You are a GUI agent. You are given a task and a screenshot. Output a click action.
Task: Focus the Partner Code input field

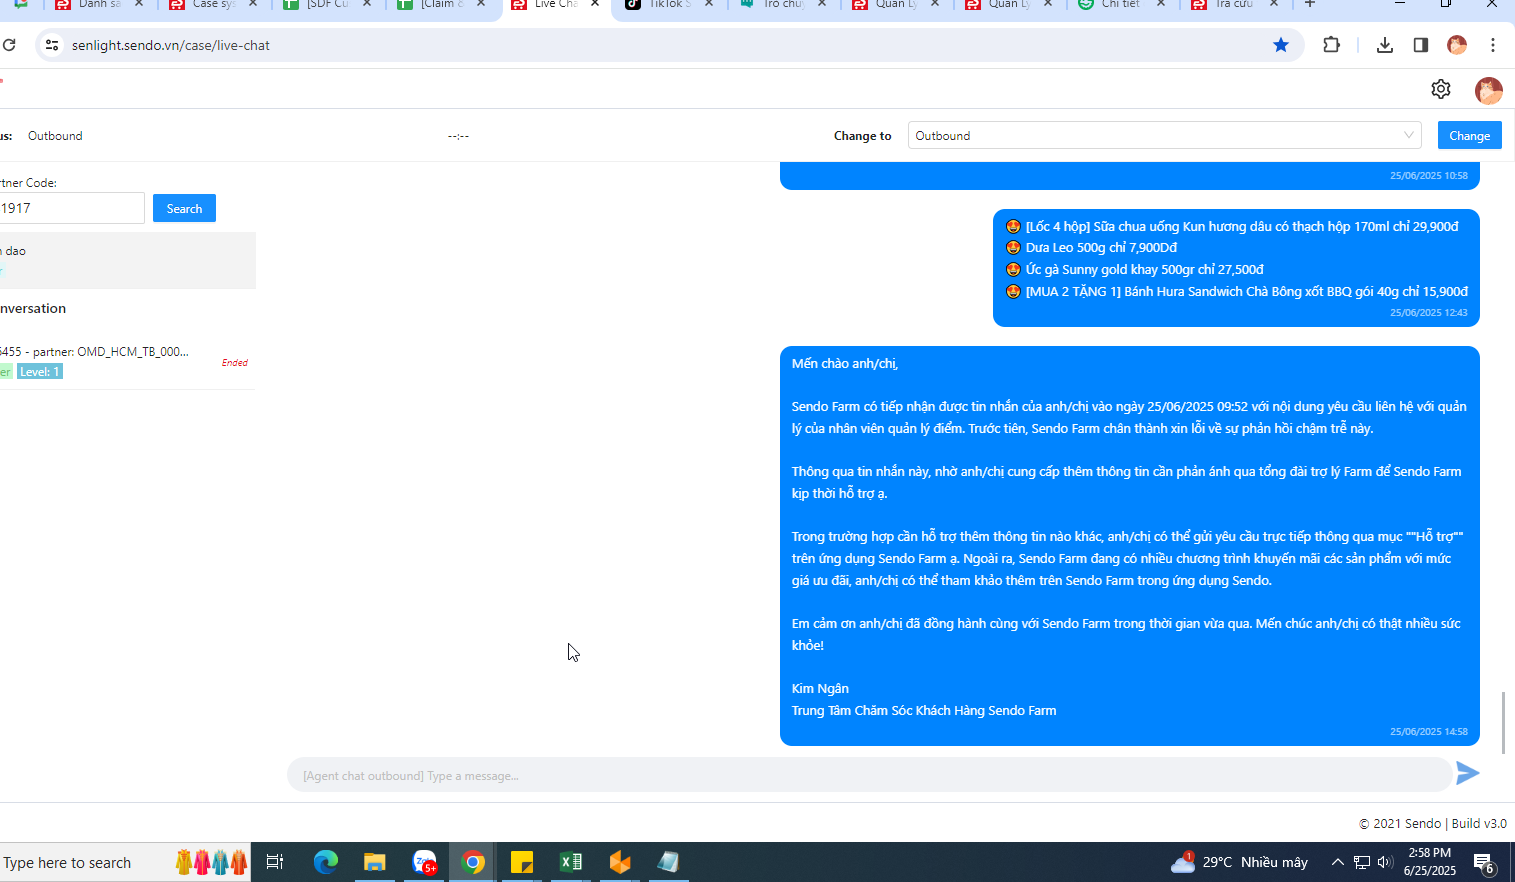click(72, 208)
